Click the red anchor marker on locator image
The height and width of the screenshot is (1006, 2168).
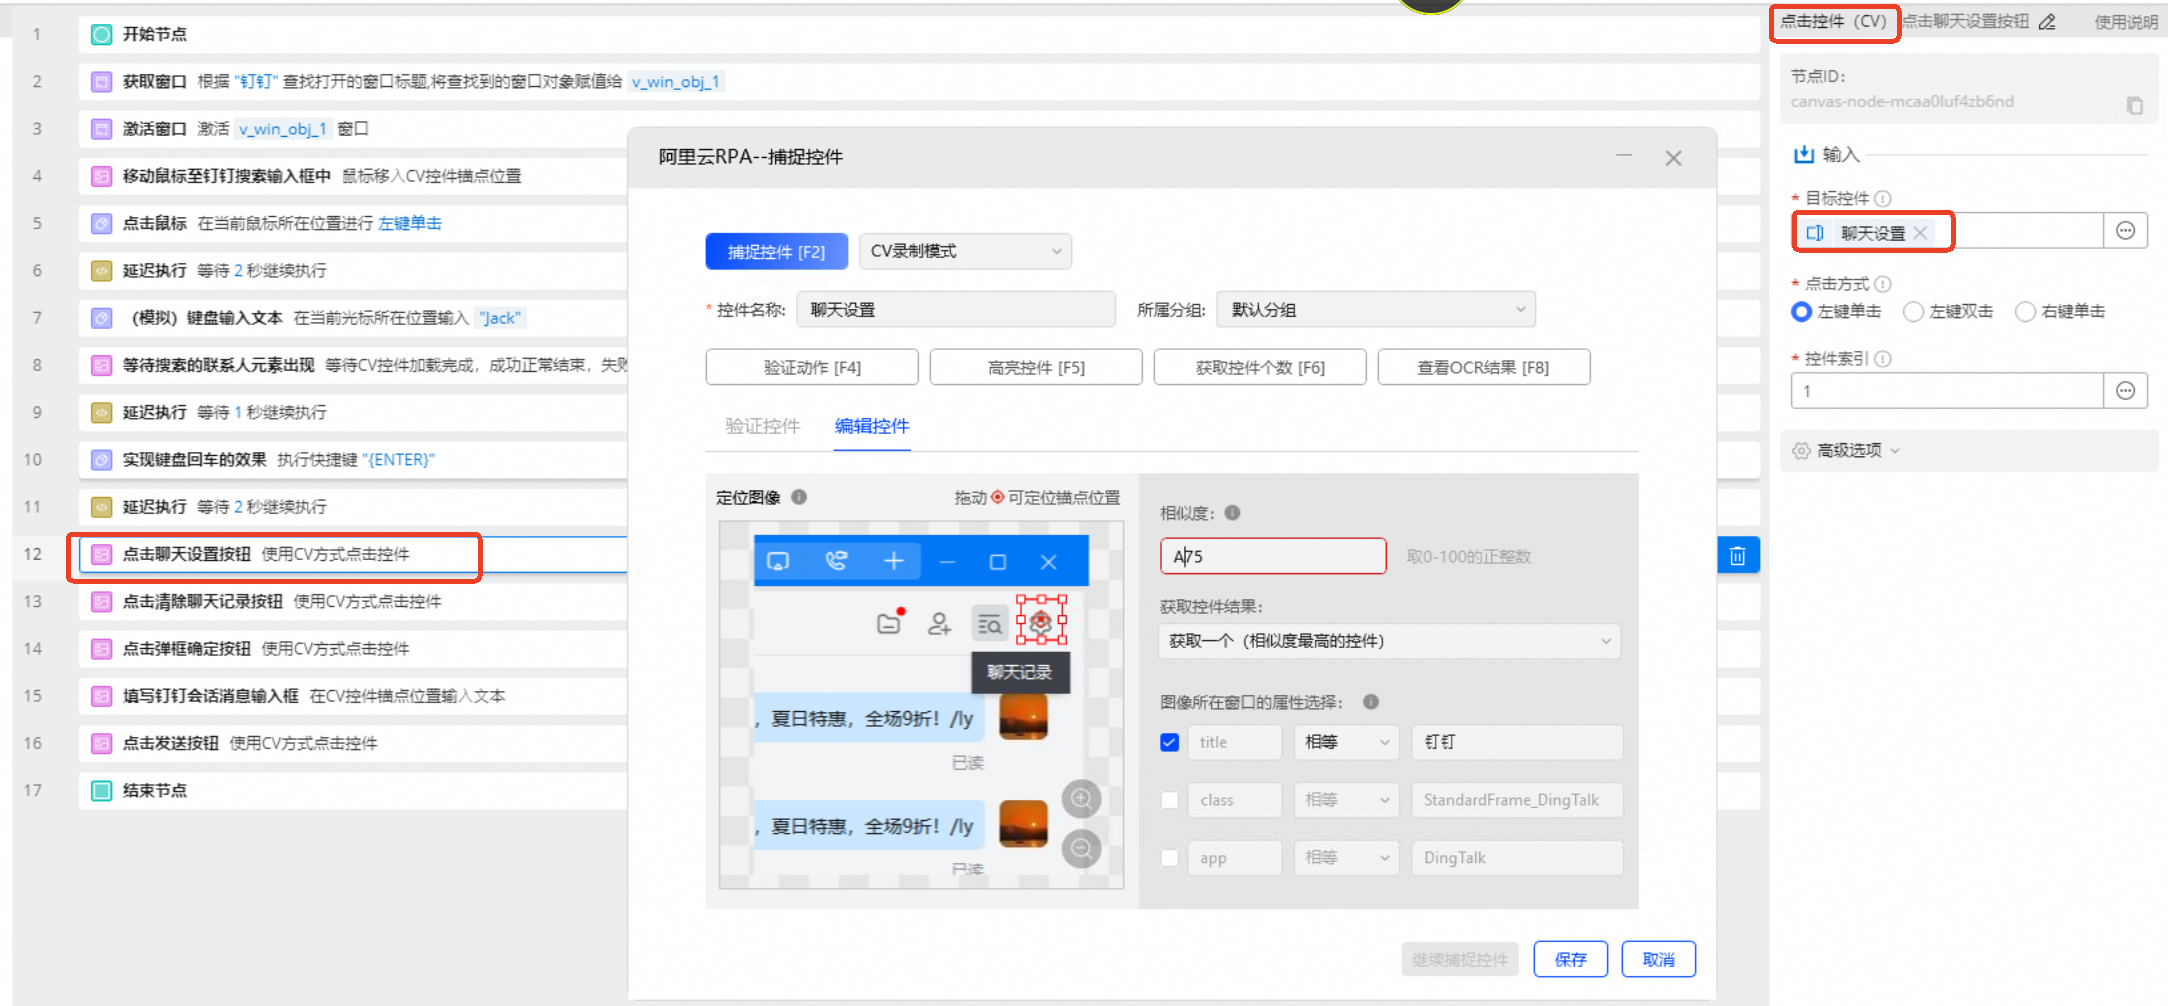1041,620
